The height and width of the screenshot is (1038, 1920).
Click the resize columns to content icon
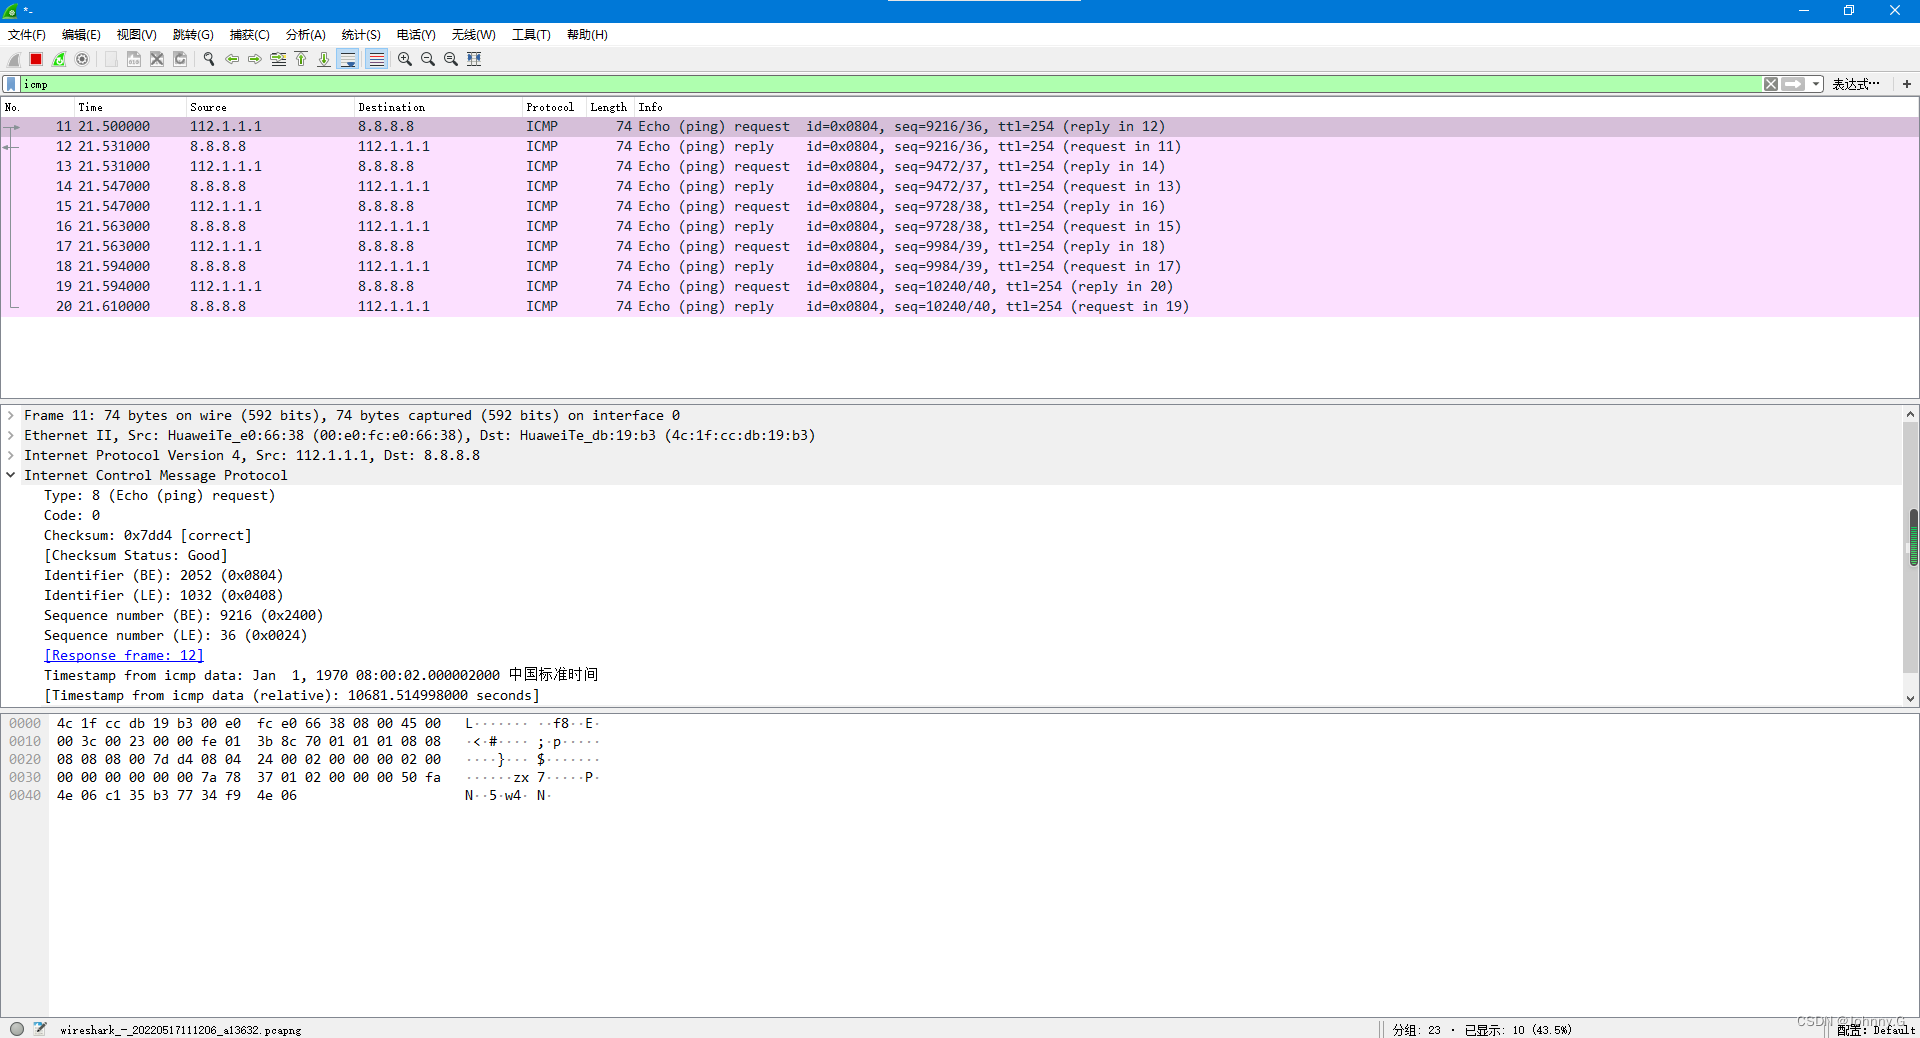tap(474, 59)
